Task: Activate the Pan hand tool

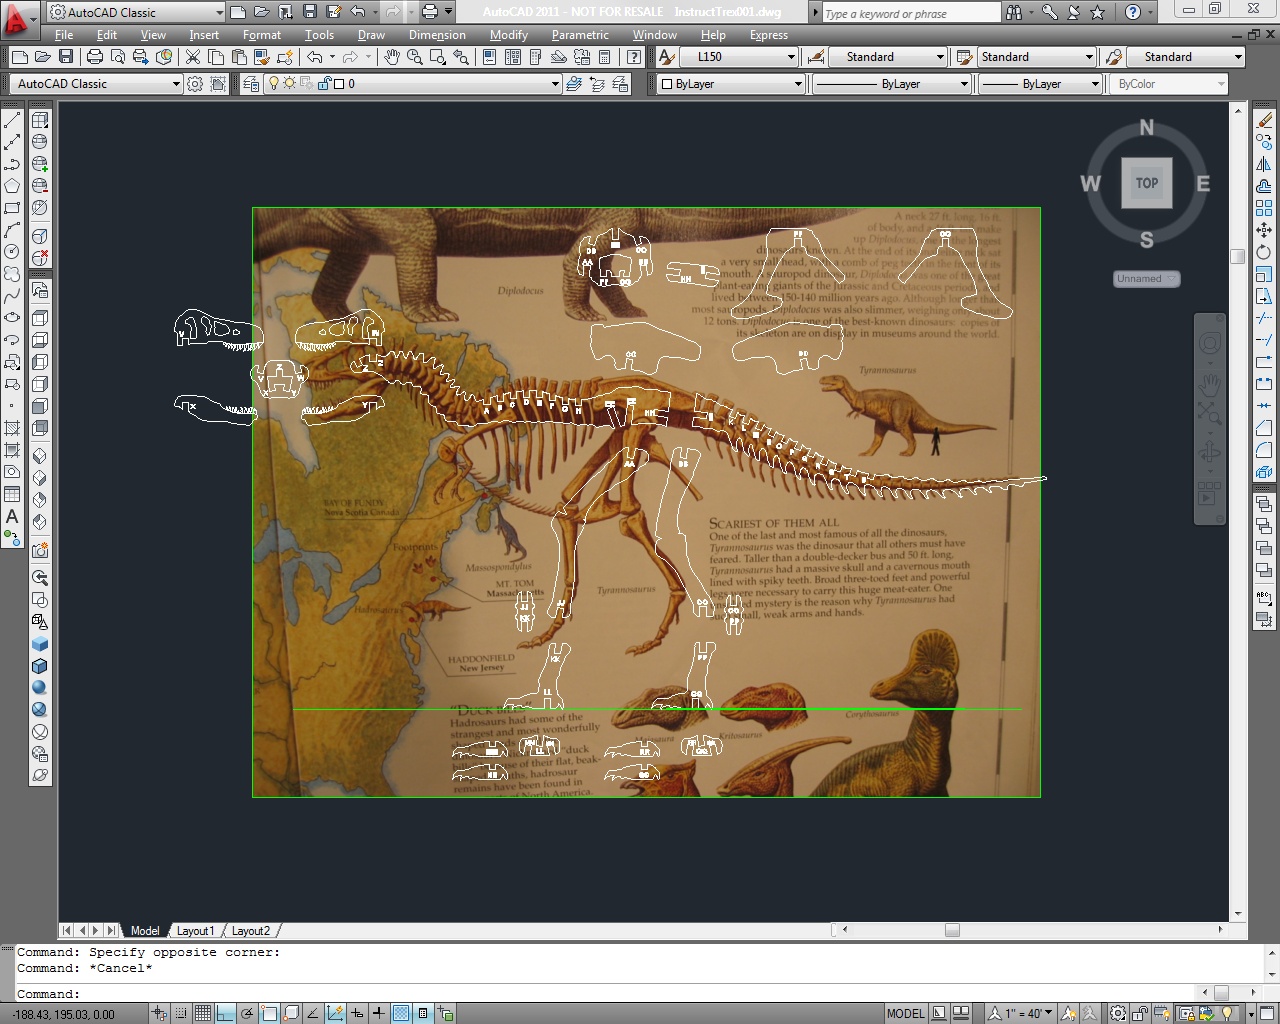Action: pyautogui.click(x=392, y=57)
